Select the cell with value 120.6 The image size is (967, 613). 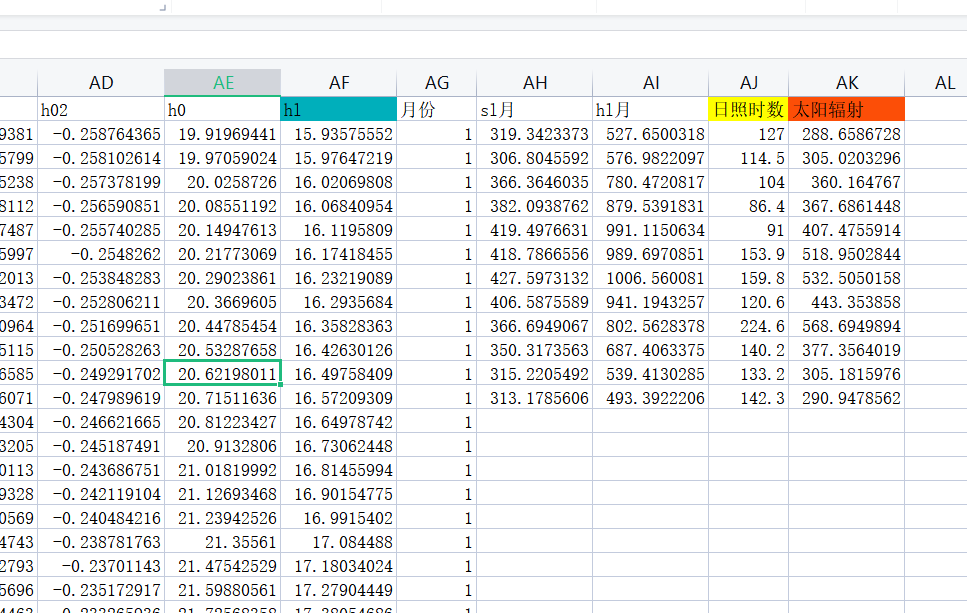(749, 302)
